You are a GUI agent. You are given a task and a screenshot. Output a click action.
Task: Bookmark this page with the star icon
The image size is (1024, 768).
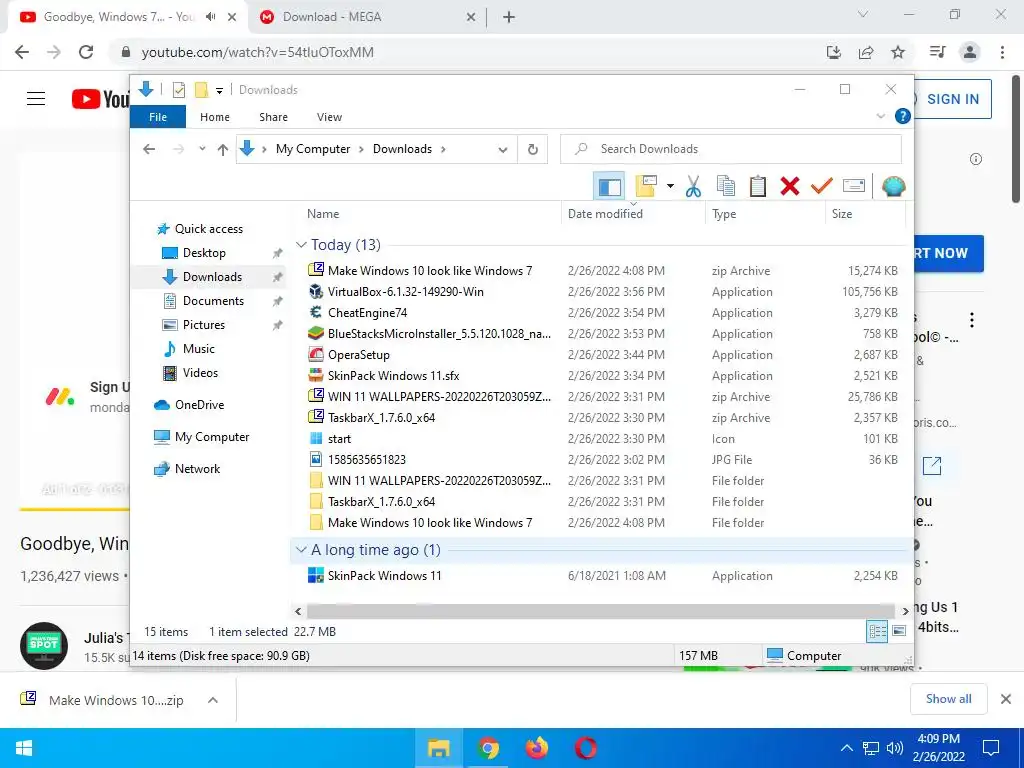click(898, 52)
